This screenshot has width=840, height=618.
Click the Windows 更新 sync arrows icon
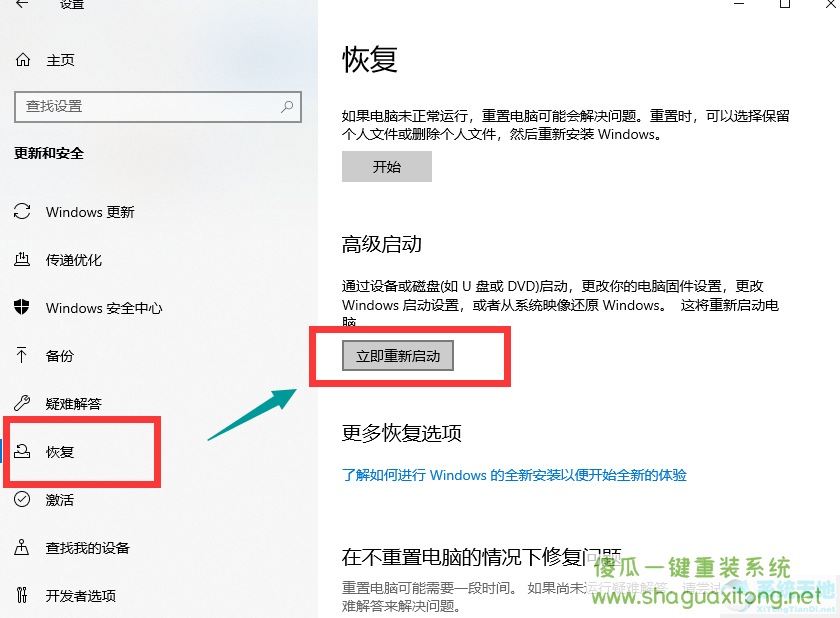(x=22, y=212)
